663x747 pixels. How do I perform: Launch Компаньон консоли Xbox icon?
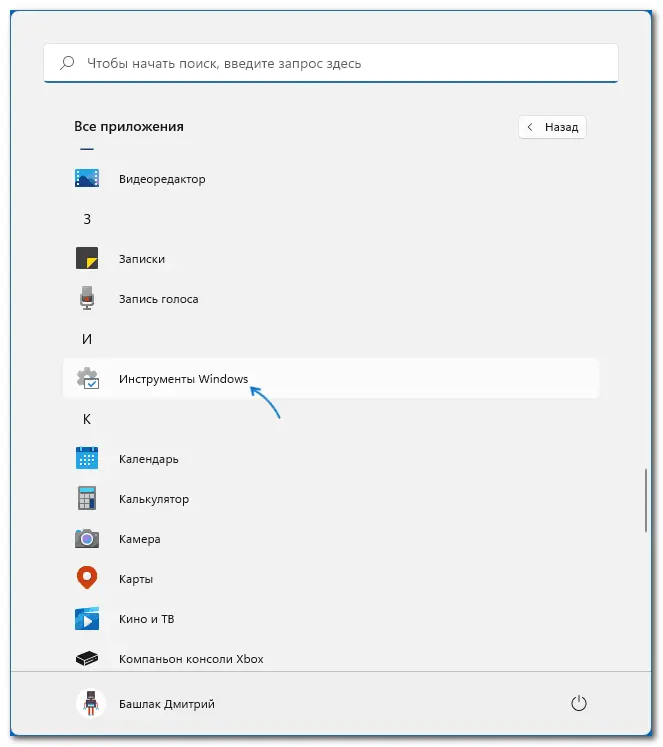coord(87,659)
